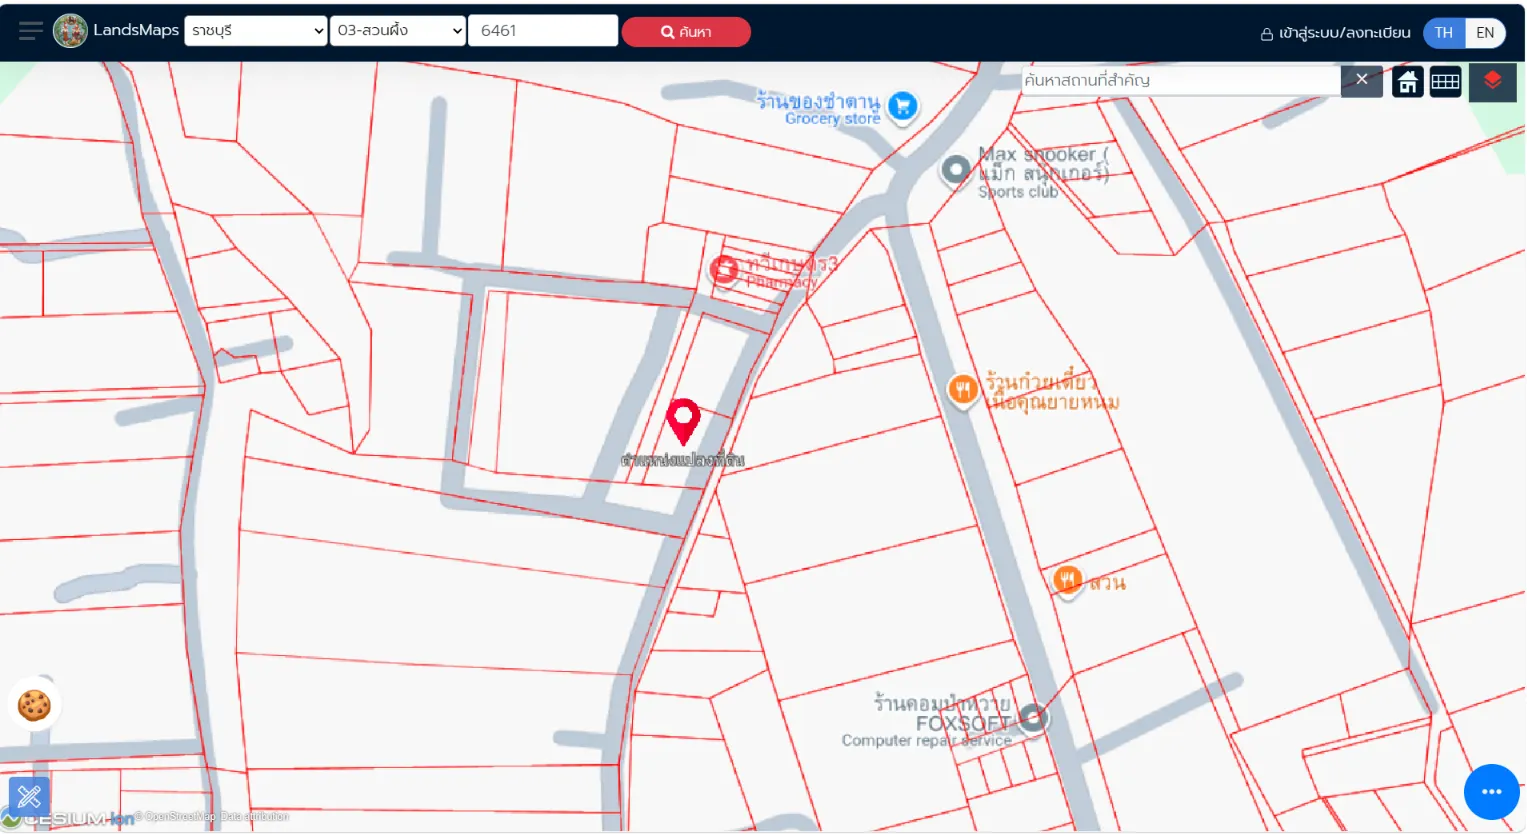Click the red parcel location pin

[683, 421]
